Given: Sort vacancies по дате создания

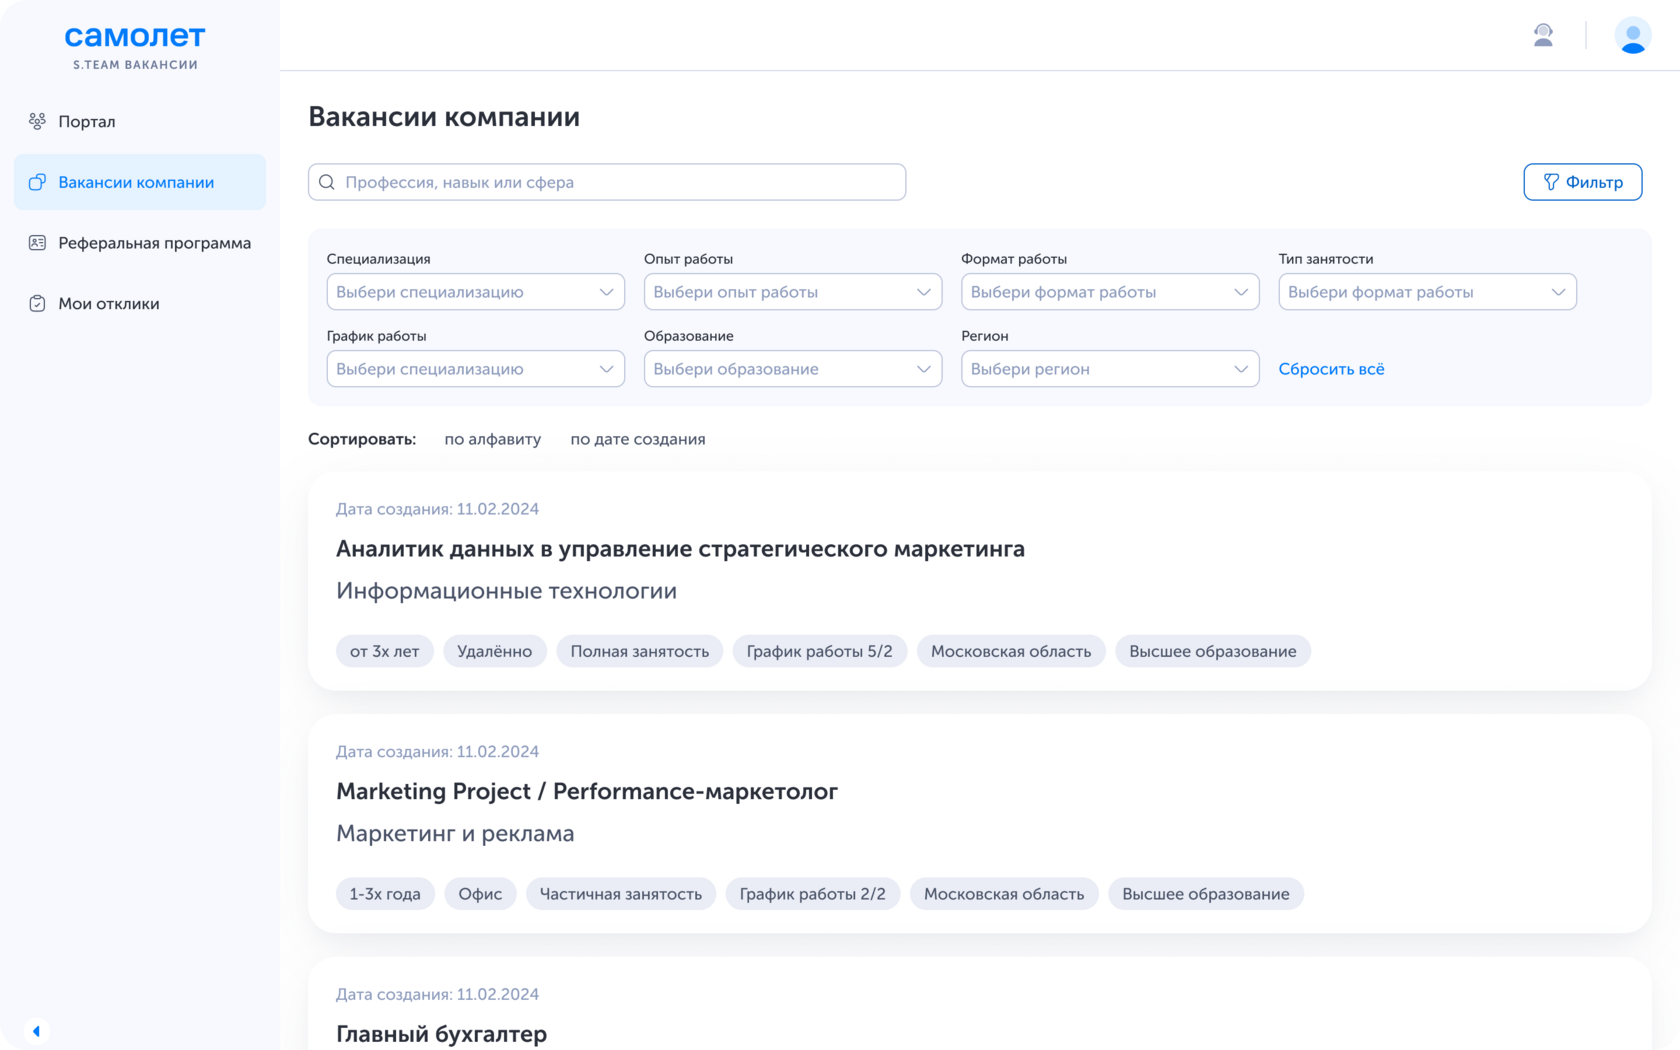Looking at the screenshot, I should 637,439.
